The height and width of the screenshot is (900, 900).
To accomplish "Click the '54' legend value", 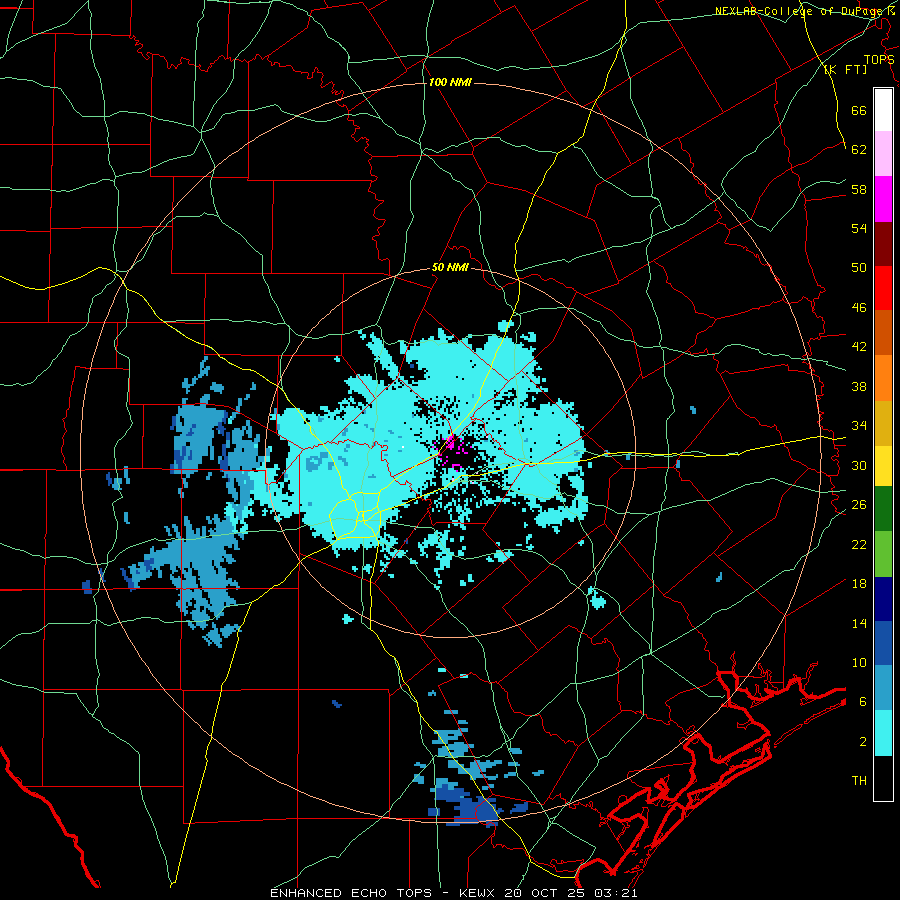I will [x=859, y=228].
